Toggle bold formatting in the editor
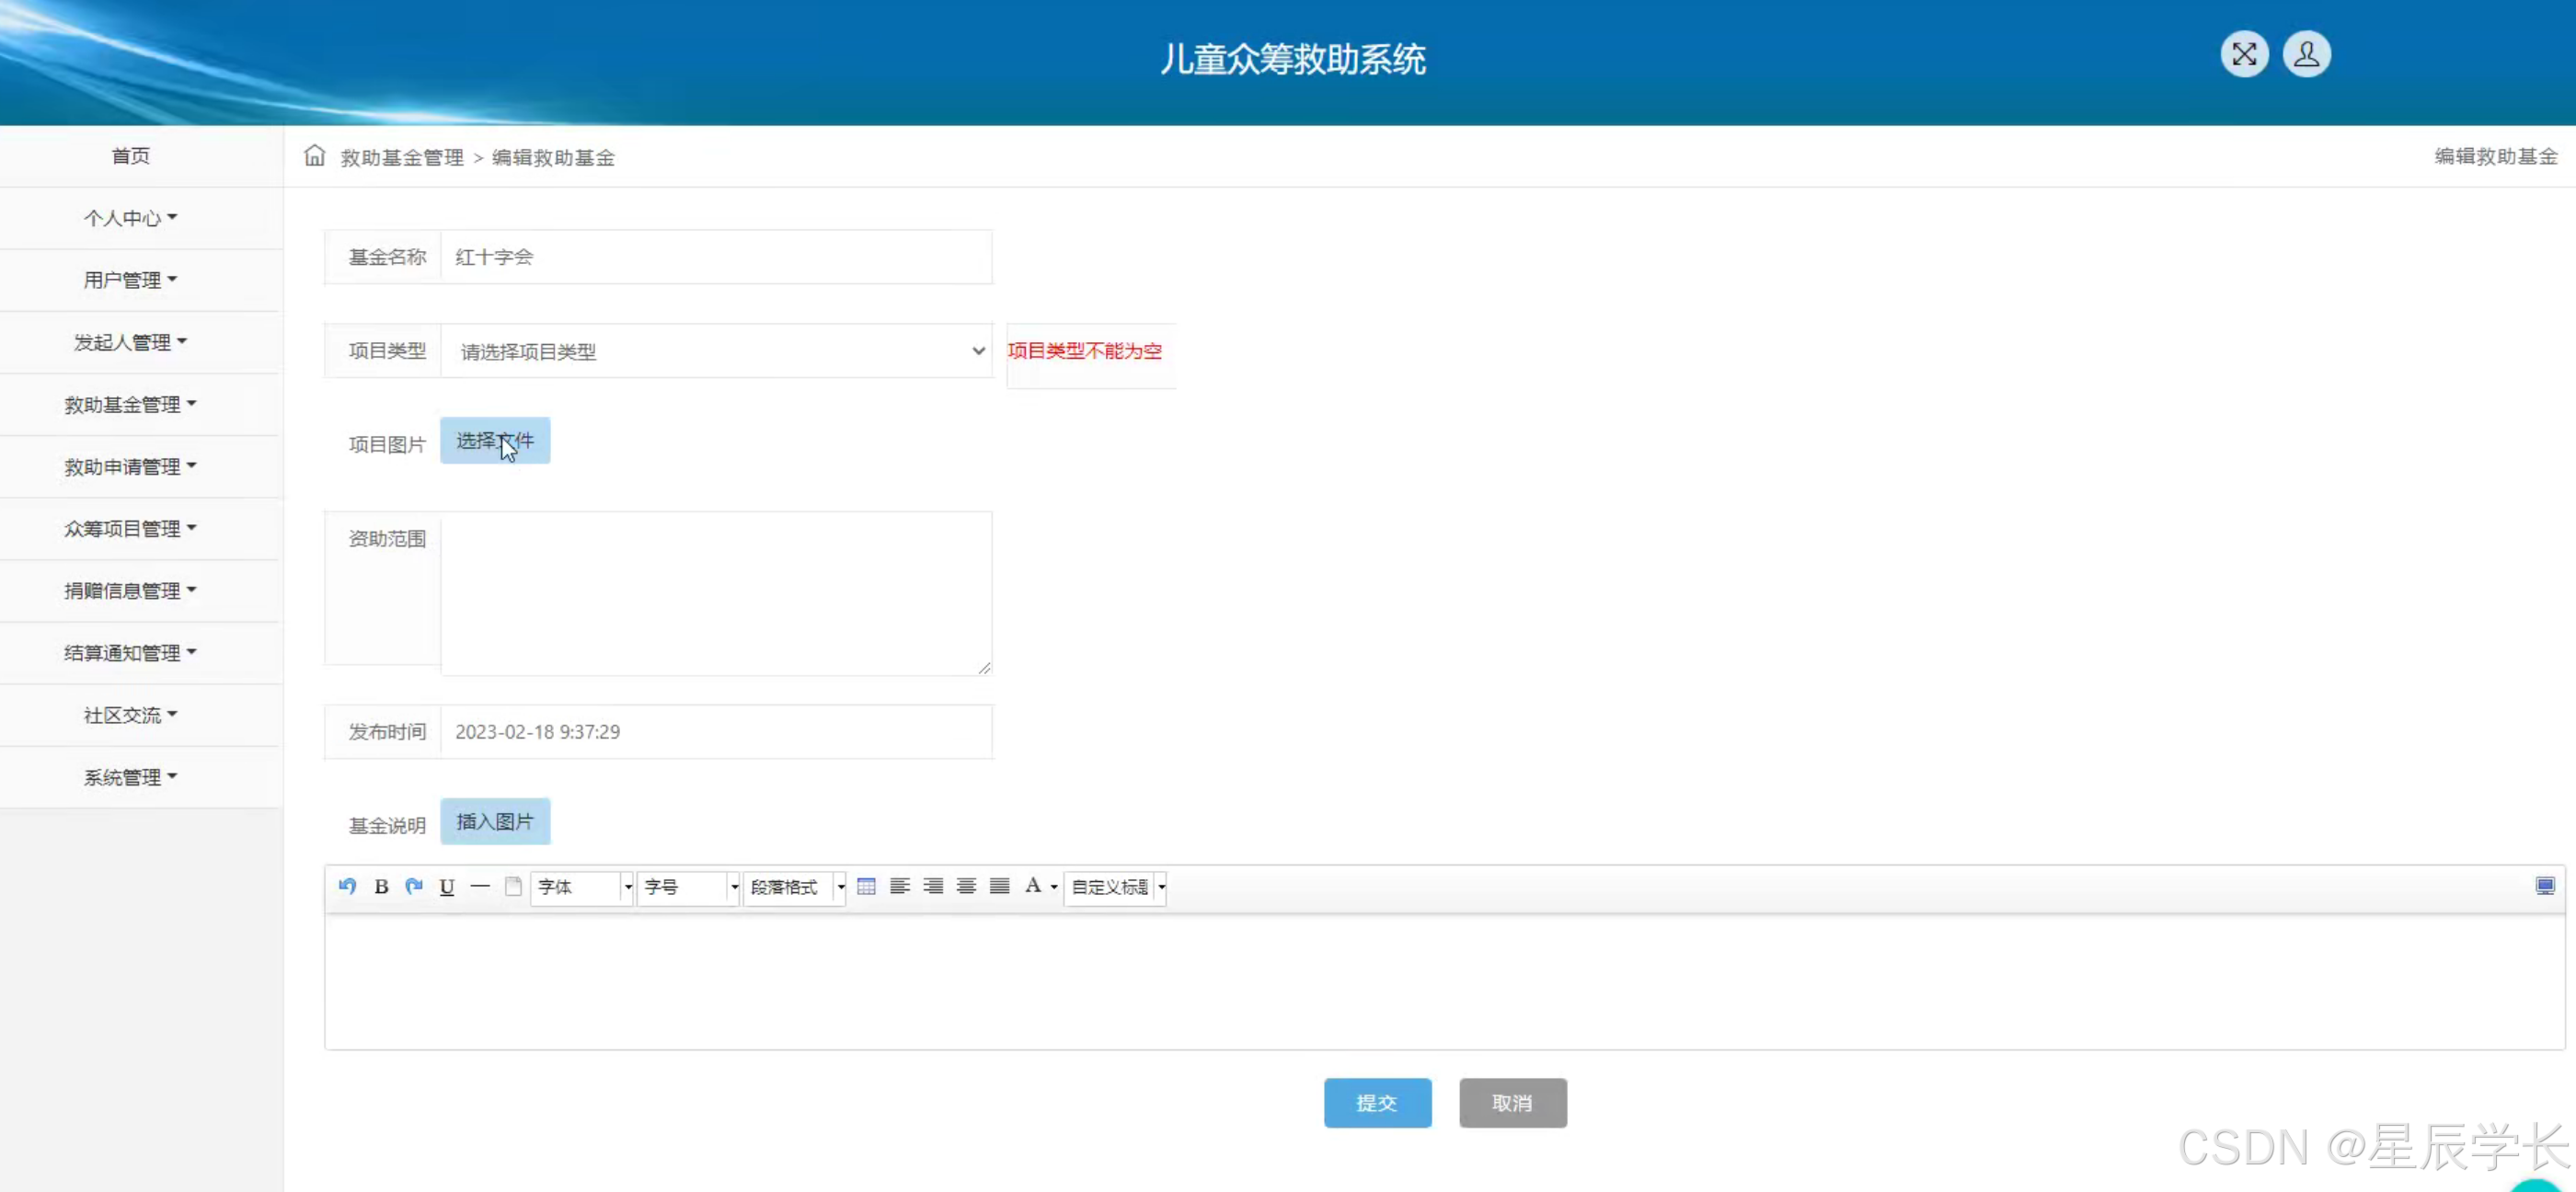Screen dimensions: 2576x1192 coord(381,886)
